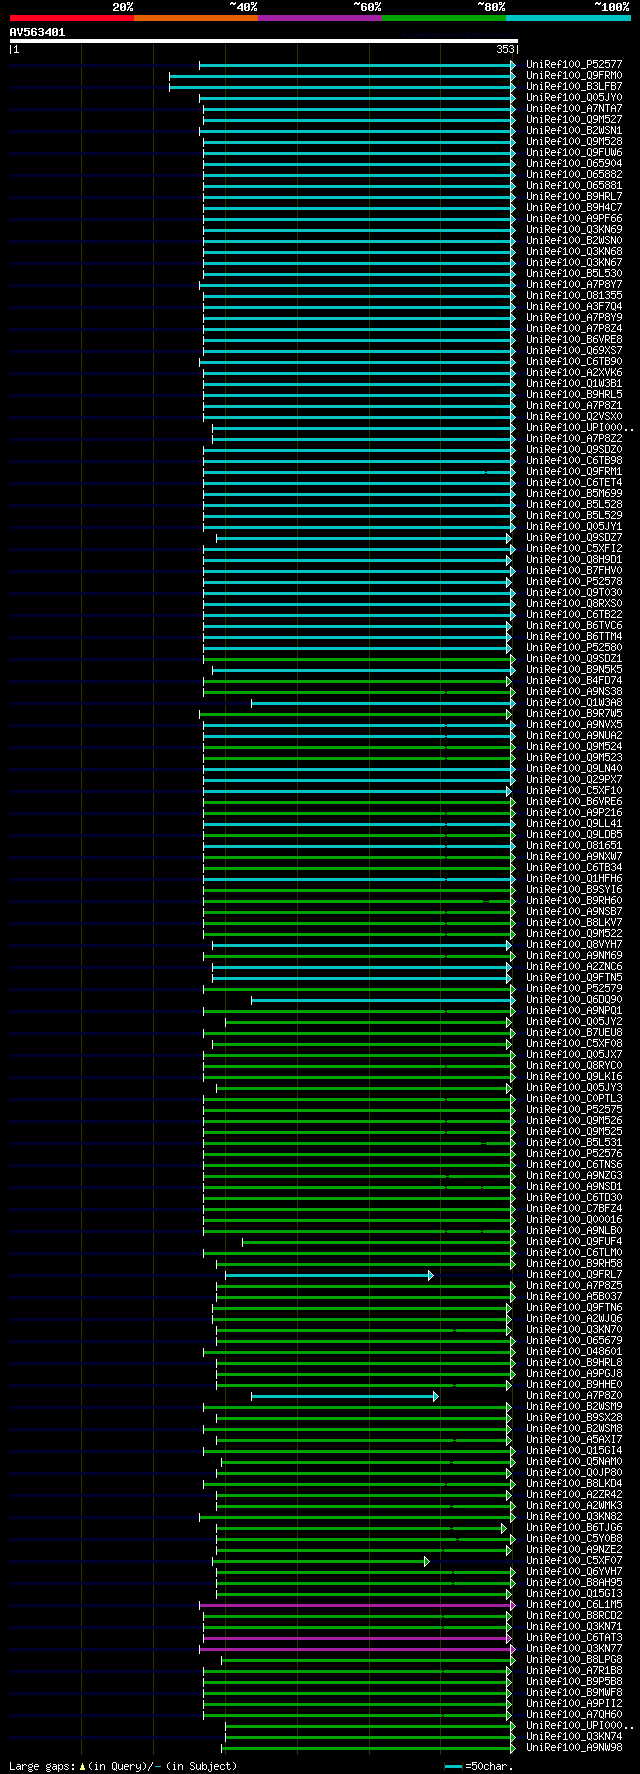Open hit UniRef100_B8LPG8
Image resolution: width=640 pixels, height=1774 pixels.
(574, 1660)
